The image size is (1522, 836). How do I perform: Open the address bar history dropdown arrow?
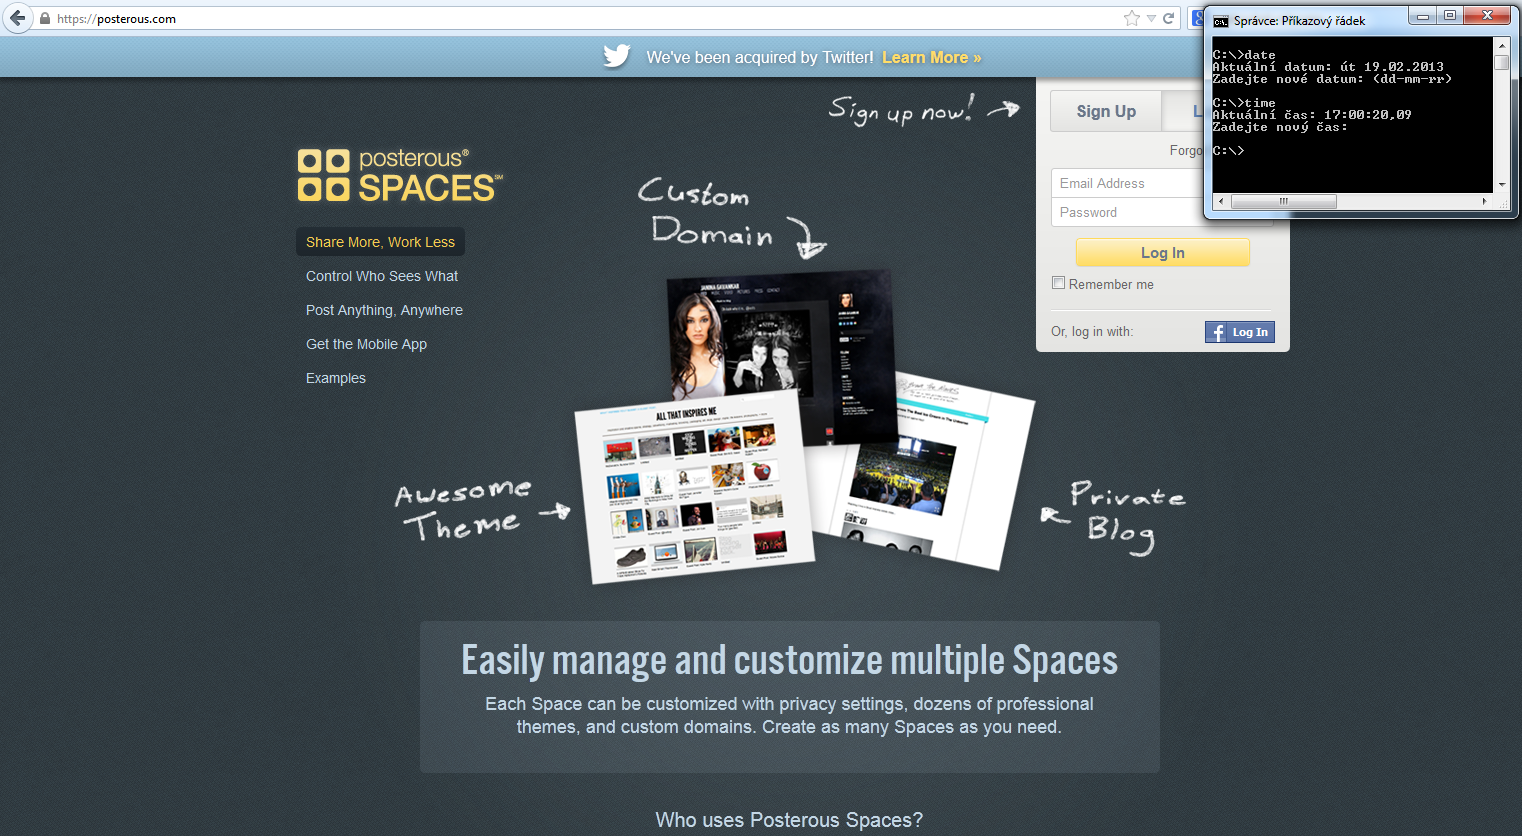tap(1151, 18)
